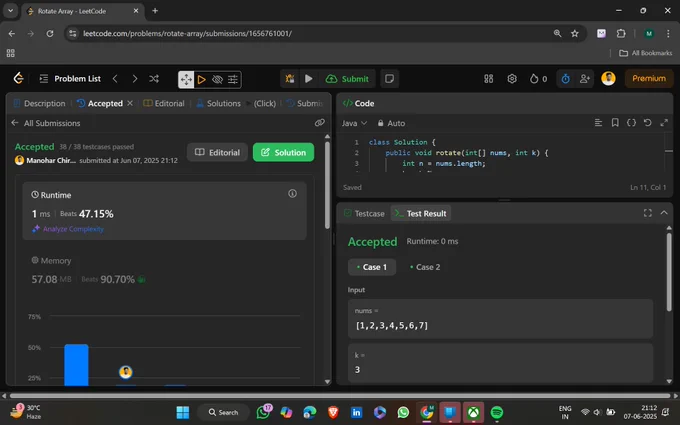Switch to the Solutions tab
Screen dimensions: 680x425
click(x=219, y=103)
